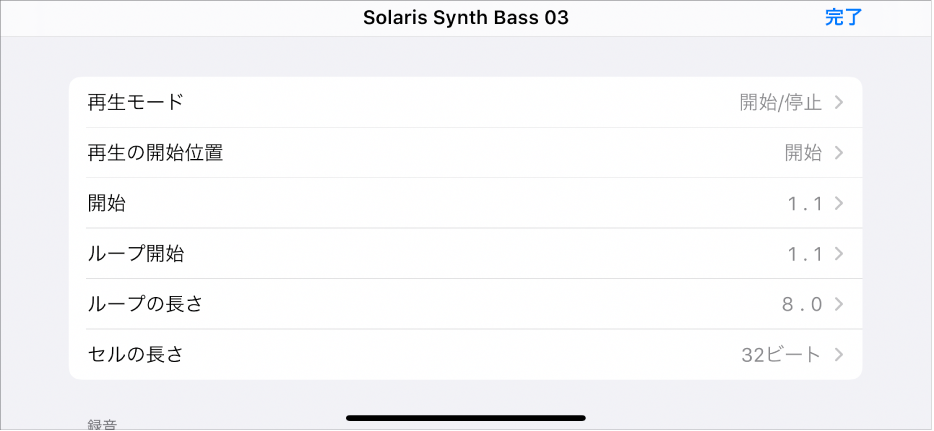Click the 1 . 1 value for ループ開始
Image resolution: width=934 pixels, height=431 pixels.
pos(804,254)
